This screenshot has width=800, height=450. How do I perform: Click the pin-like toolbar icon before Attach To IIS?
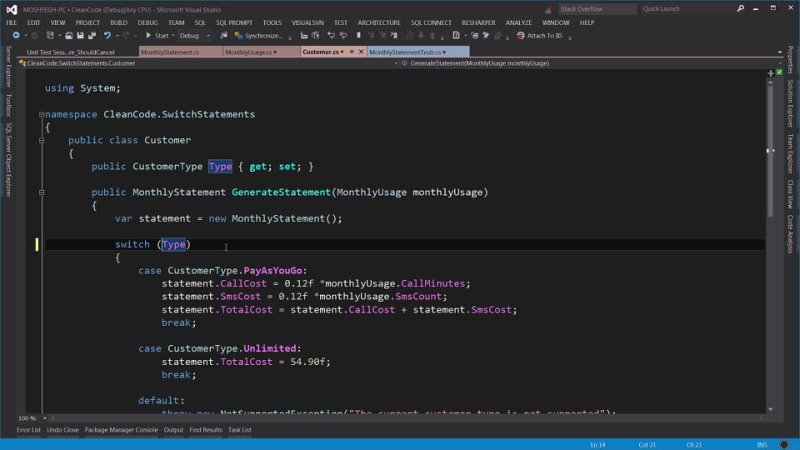(486, 36)
